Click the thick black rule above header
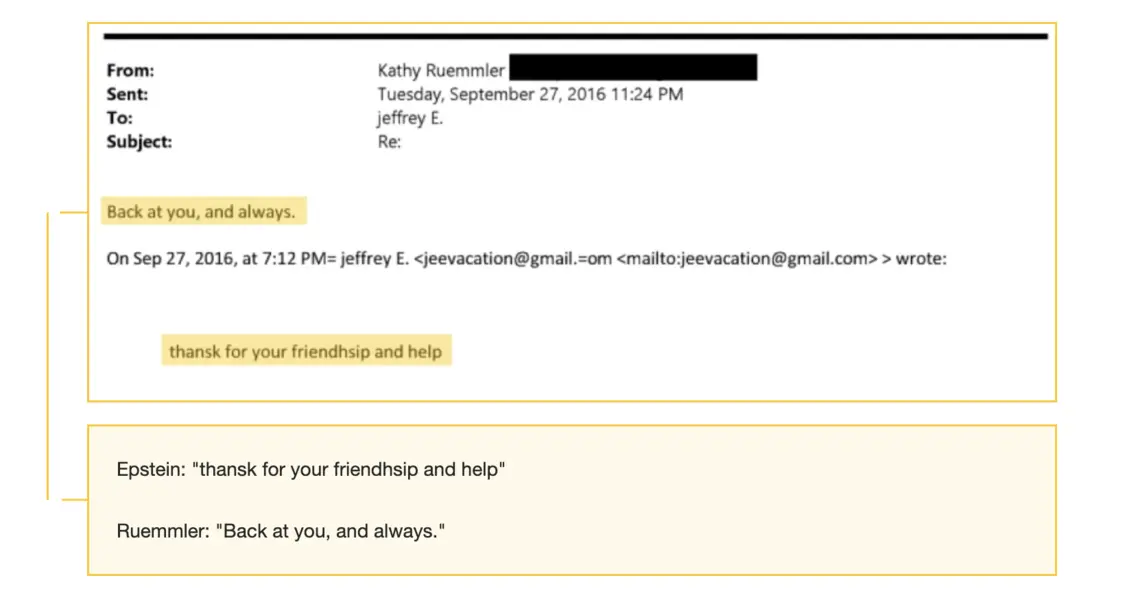The width and height of the screenshot is (1125, 591). [x=575, y=36]
